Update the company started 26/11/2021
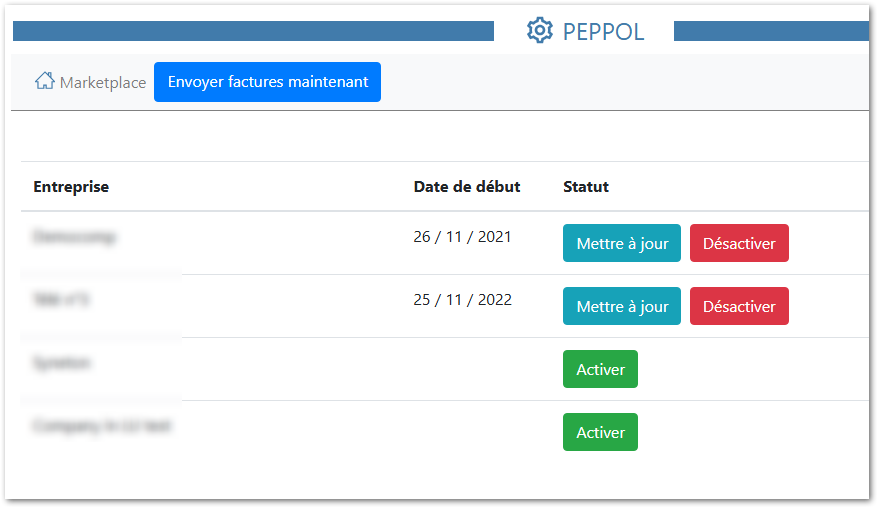Viewport: 878px width, 508px height. click(x=622, y=243)
